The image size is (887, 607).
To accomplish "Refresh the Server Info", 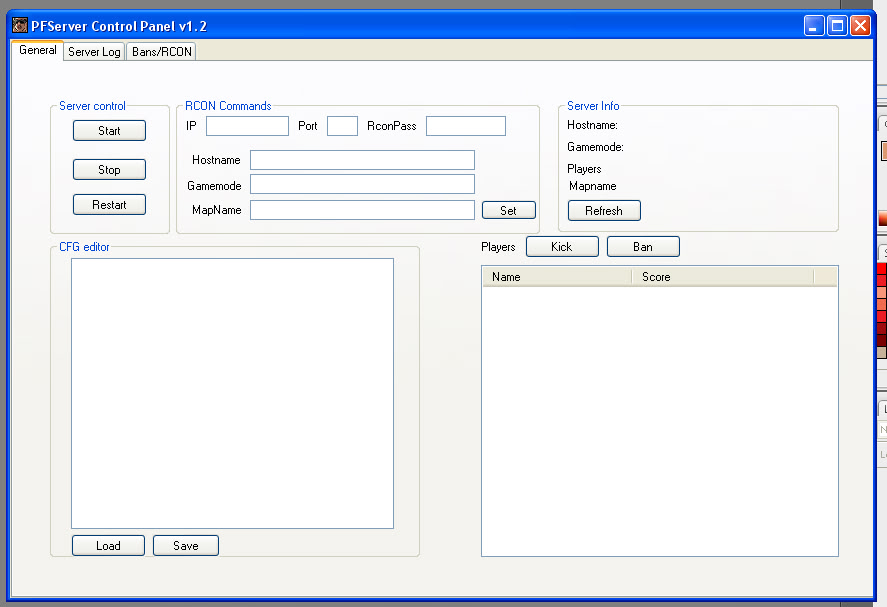I will 604,210.
